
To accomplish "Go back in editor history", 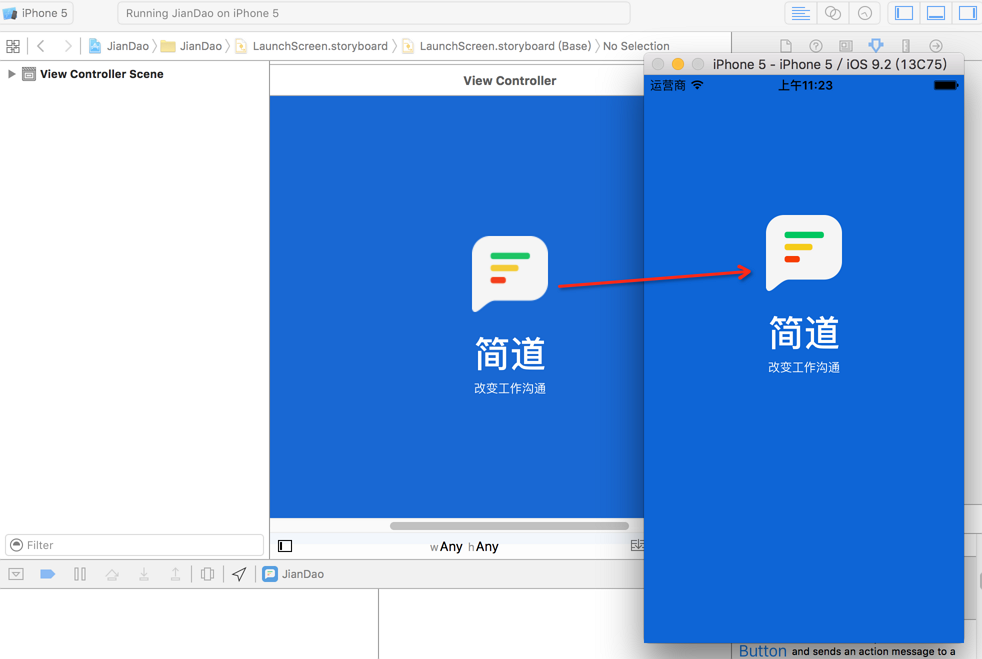I will [41, 46].
